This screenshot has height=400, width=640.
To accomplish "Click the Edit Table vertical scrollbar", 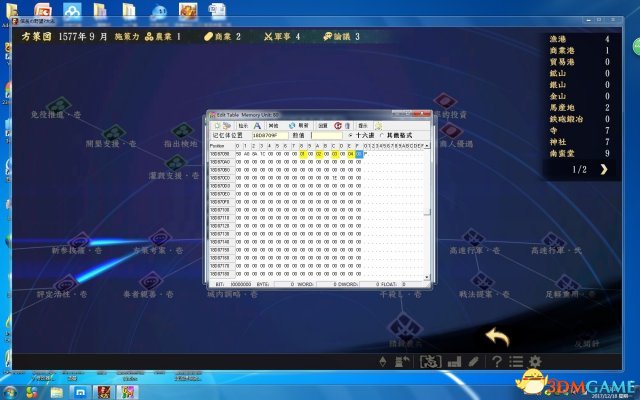I will pos(427,211).
